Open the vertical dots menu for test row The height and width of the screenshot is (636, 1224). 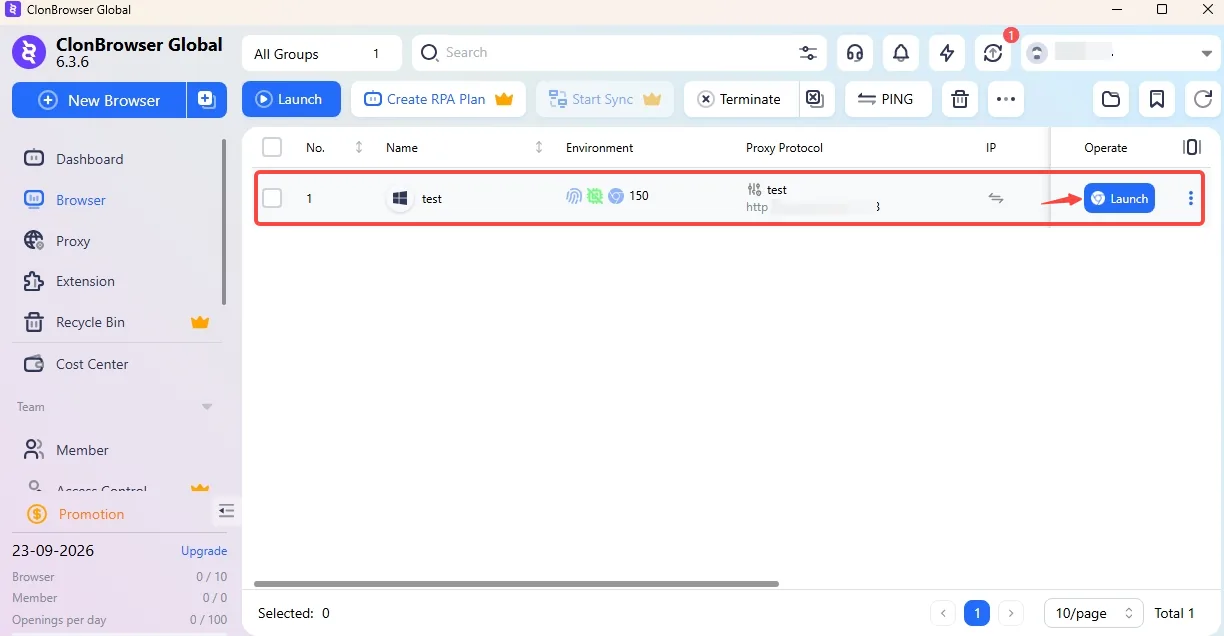point(1190,198)
